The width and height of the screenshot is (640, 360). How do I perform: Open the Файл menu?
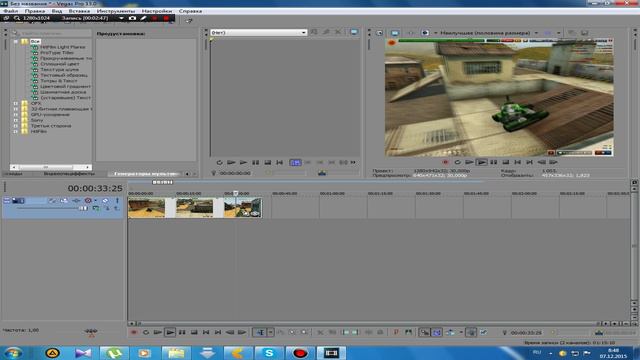point(10,11)
